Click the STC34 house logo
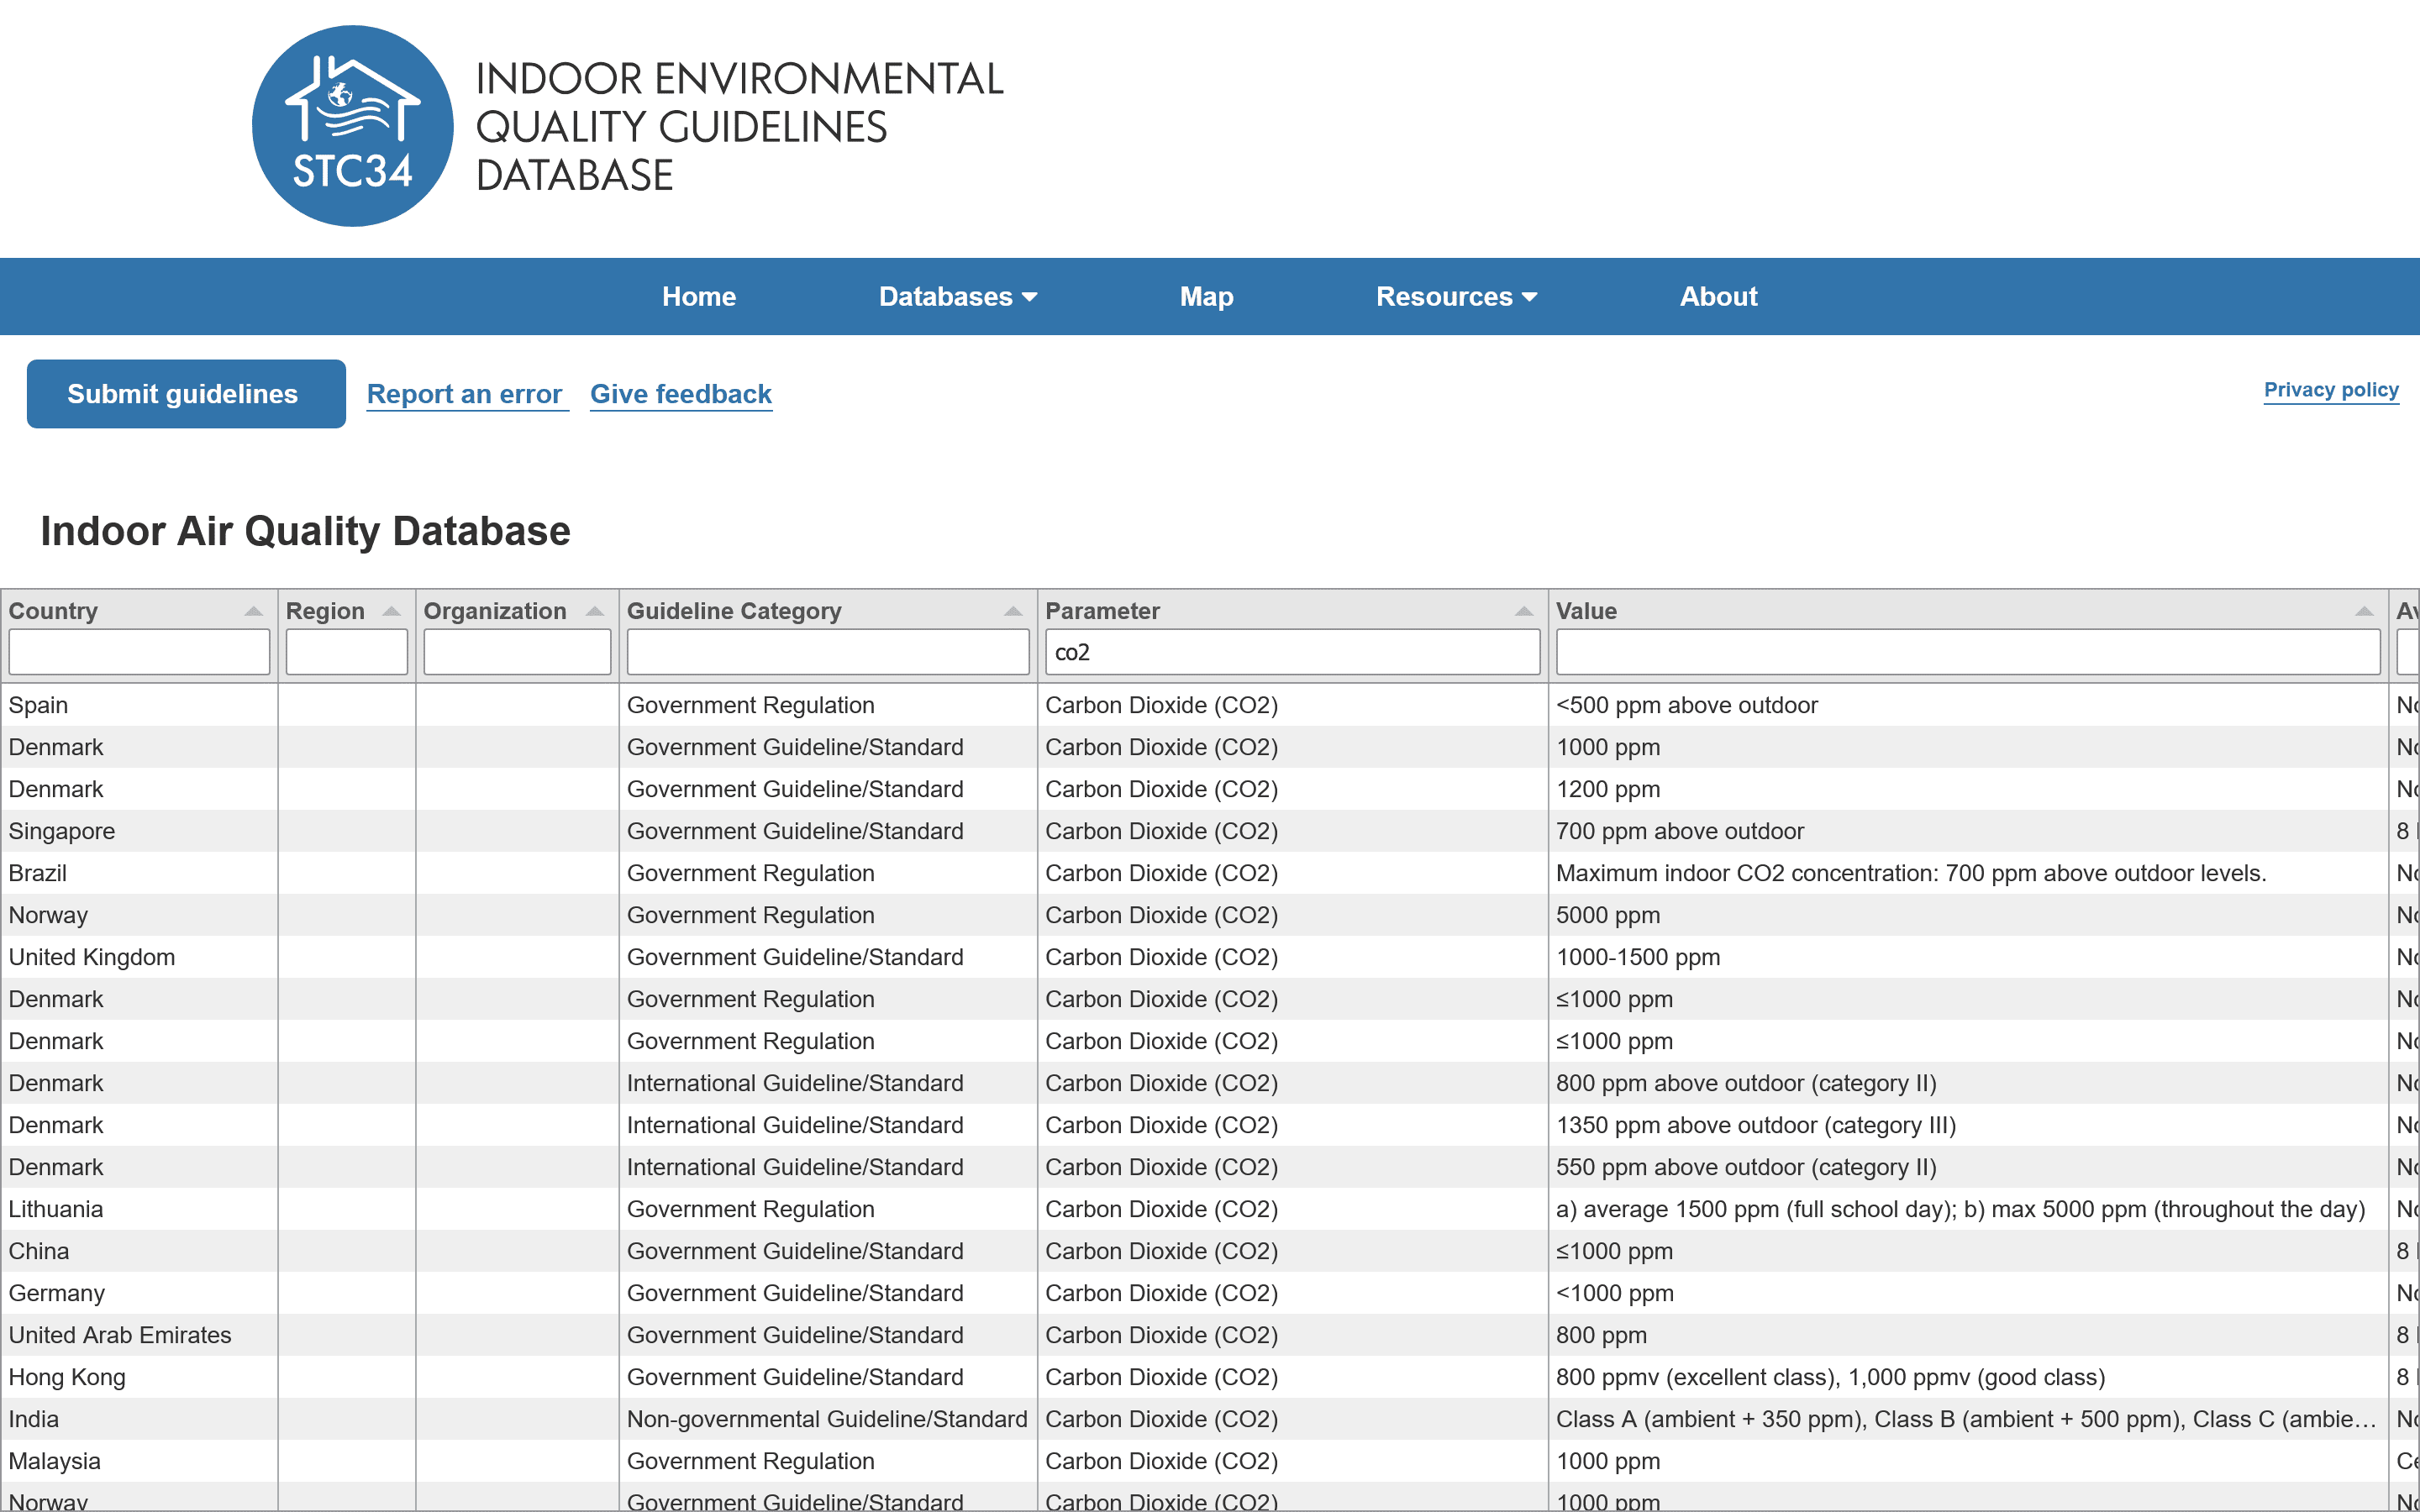2420x1512 pixels. click(x=352, y=126)
